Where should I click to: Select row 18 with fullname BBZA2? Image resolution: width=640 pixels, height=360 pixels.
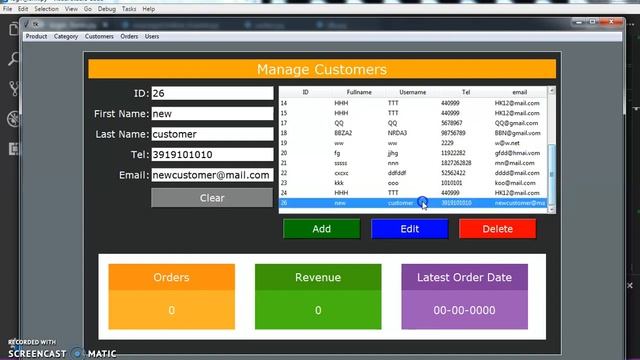(413, 133)
